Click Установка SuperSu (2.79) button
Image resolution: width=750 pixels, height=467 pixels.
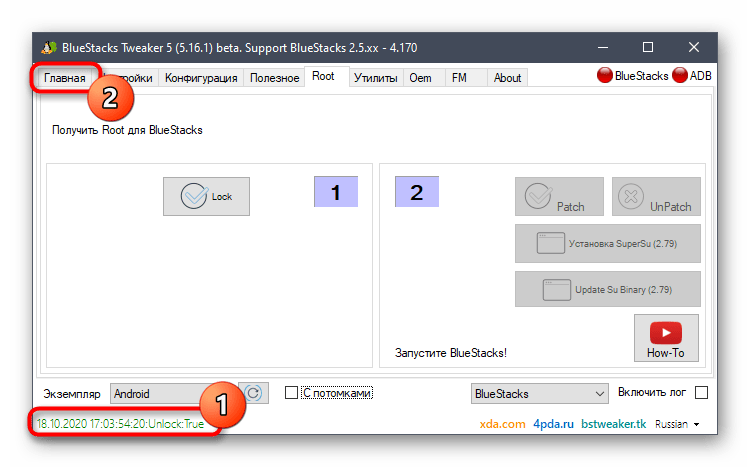tap(607, 244)
